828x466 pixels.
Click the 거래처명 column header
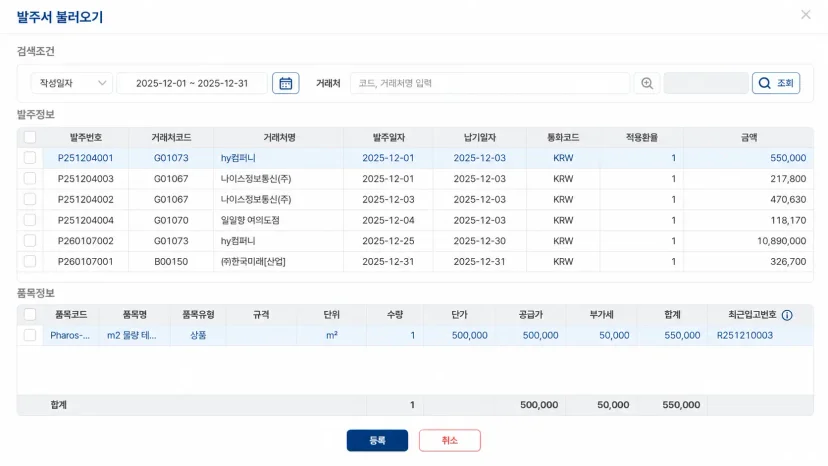(x=279, y=137)
